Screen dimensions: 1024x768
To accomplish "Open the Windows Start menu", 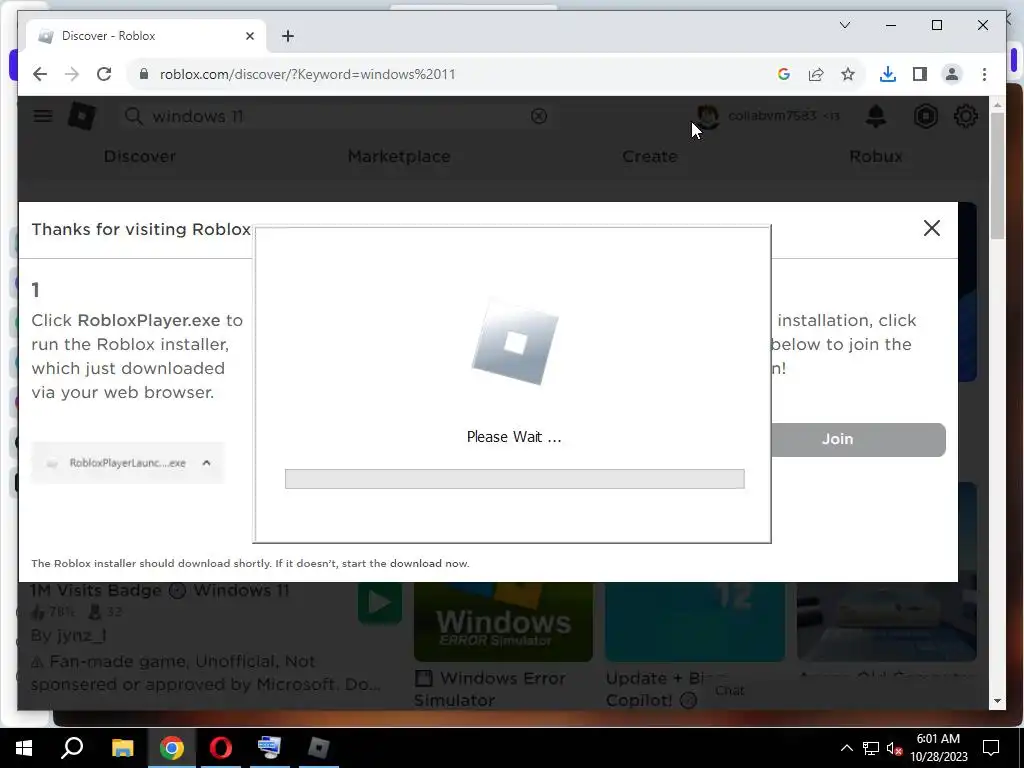I will click(x=24, y=748).
